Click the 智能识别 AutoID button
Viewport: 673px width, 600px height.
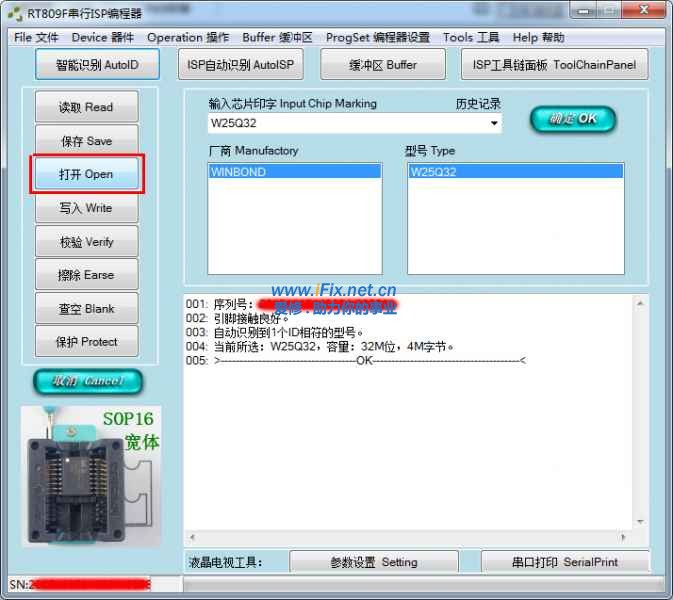pos(95,65)
